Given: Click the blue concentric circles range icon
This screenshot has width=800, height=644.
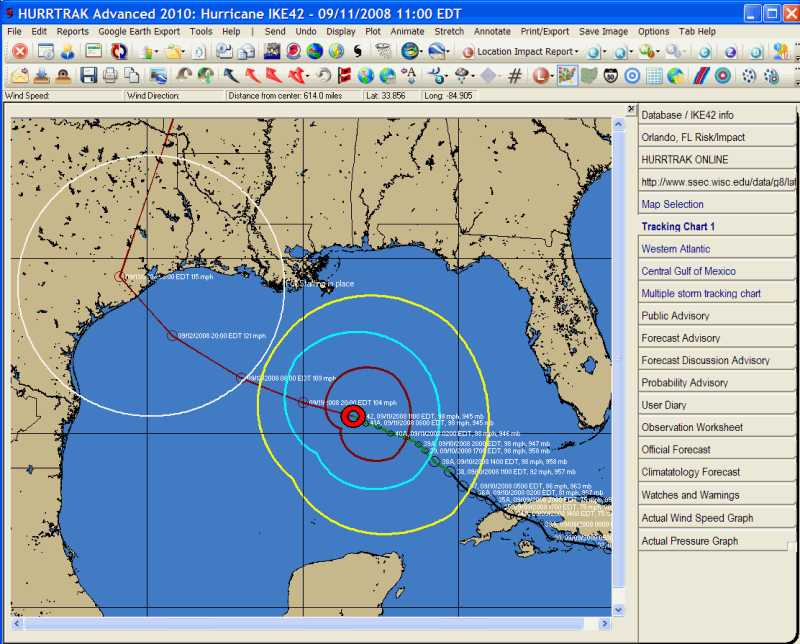Looking at the screenshot, I should [632, 75].
